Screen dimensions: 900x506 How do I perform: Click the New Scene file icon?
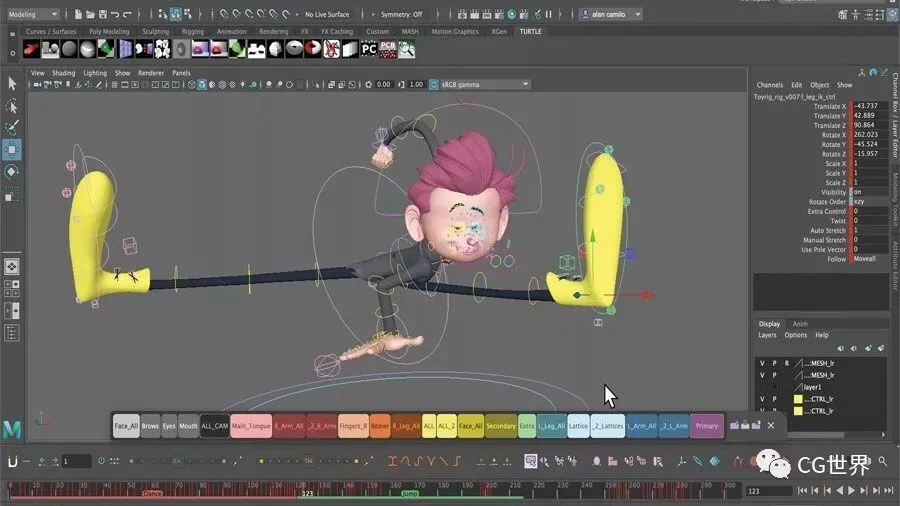[x=78, y=14]
